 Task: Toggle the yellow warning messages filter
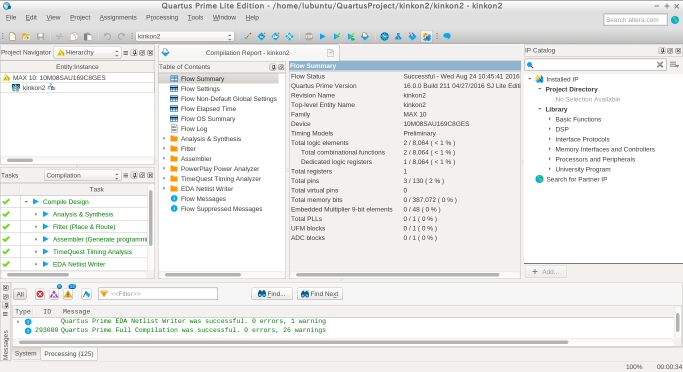[x=68, y=294]
